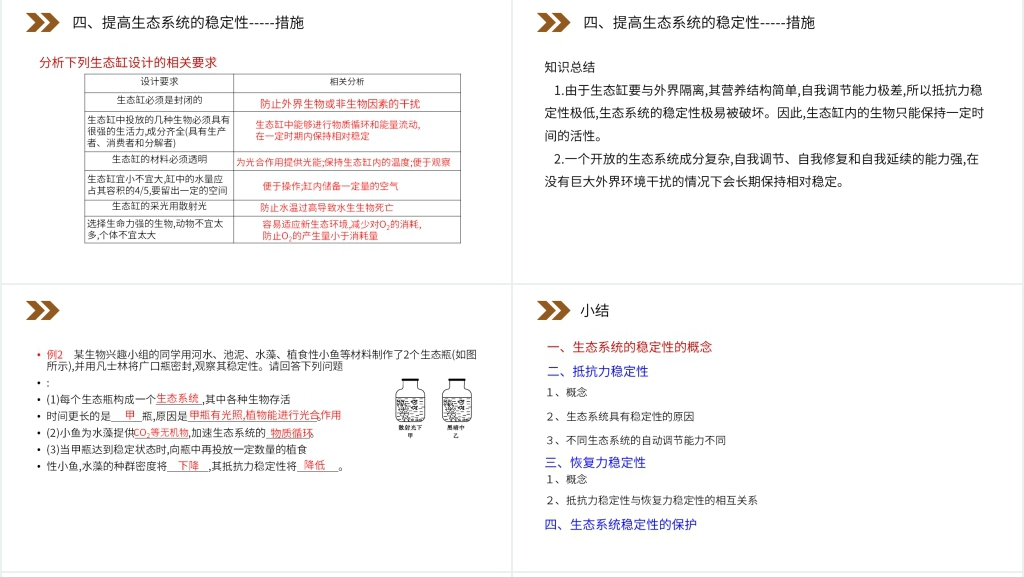Open the outline item 三、恢复力稳定性
This screenshot has height=577, width=1024.
pos(595,462)
